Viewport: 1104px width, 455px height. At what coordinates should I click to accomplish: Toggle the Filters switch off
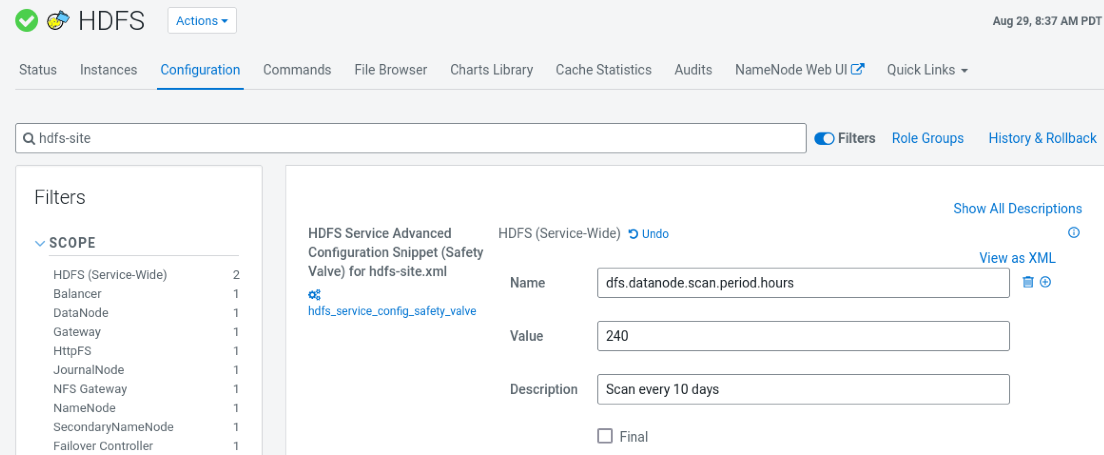coord(824,139)
